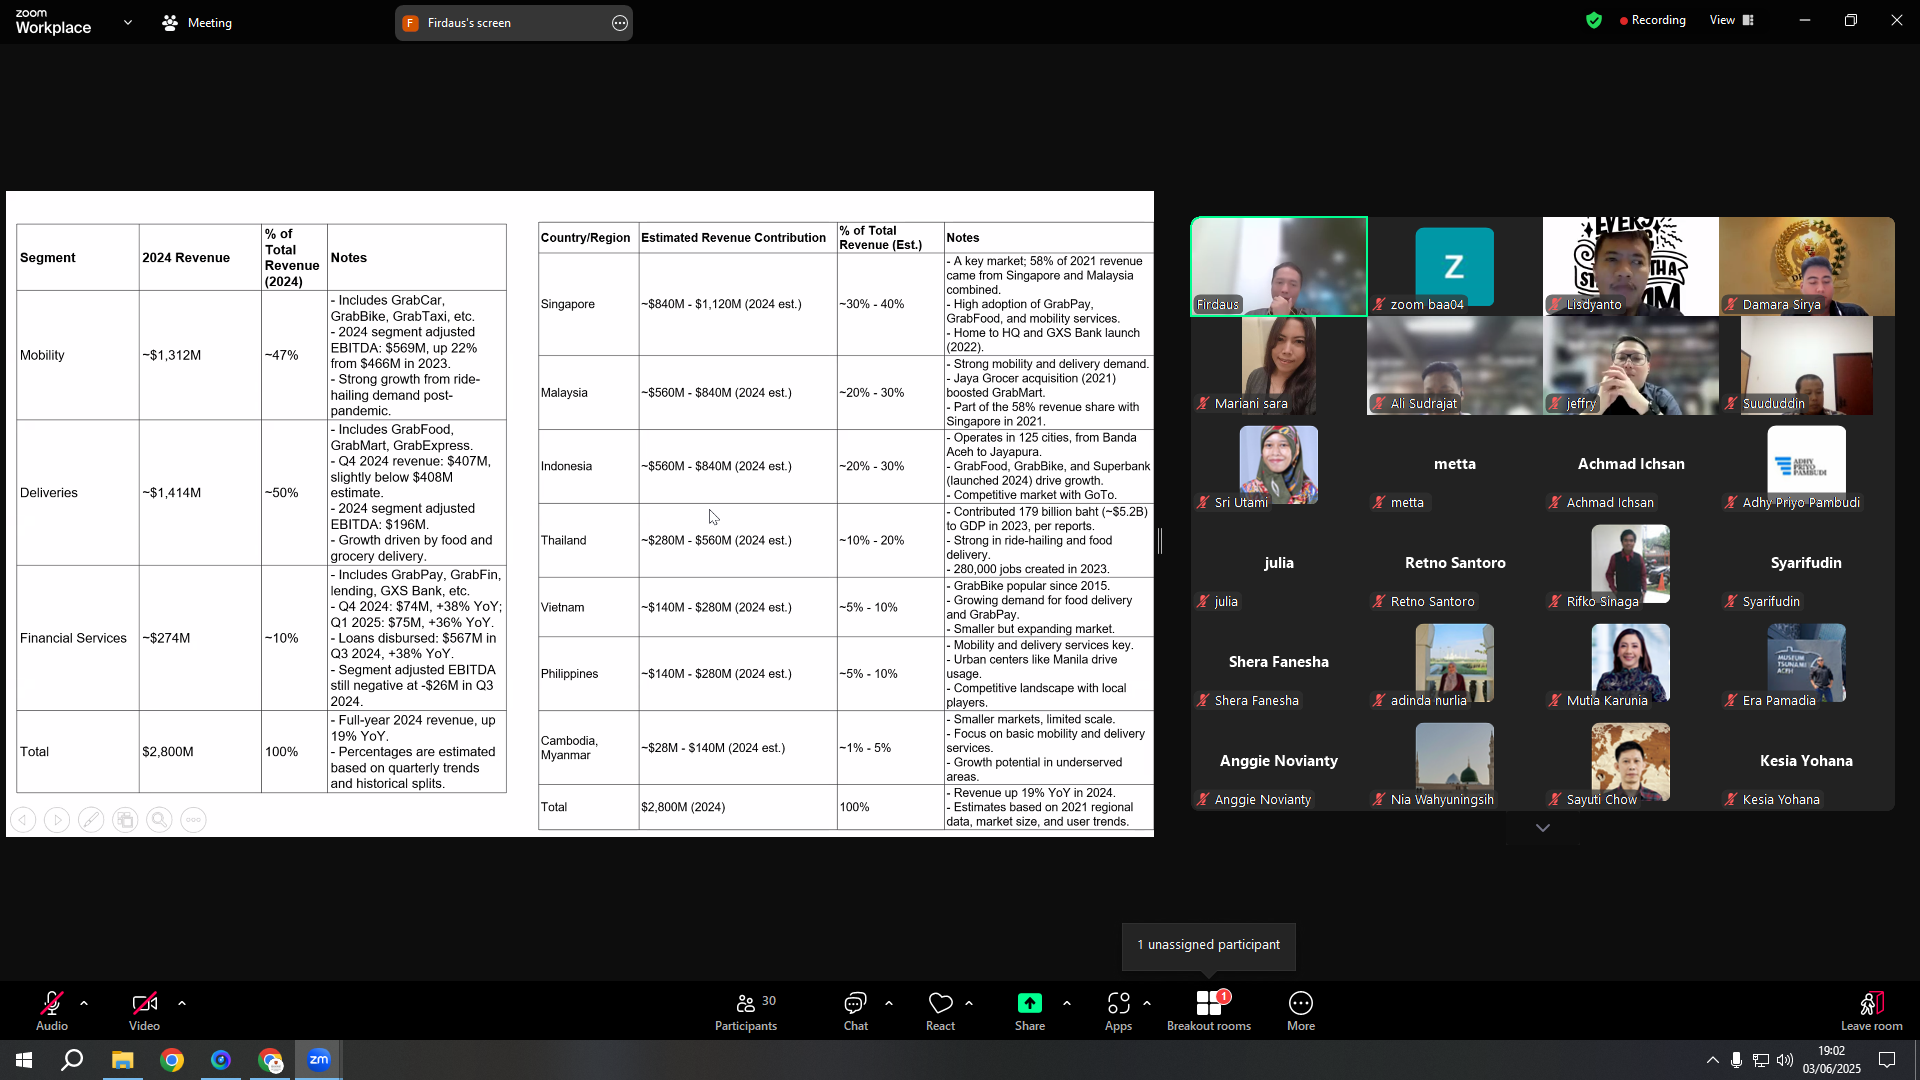Open Google Chrome from taskbar
The image size is (1920, 1080).
coord(172,1060)
